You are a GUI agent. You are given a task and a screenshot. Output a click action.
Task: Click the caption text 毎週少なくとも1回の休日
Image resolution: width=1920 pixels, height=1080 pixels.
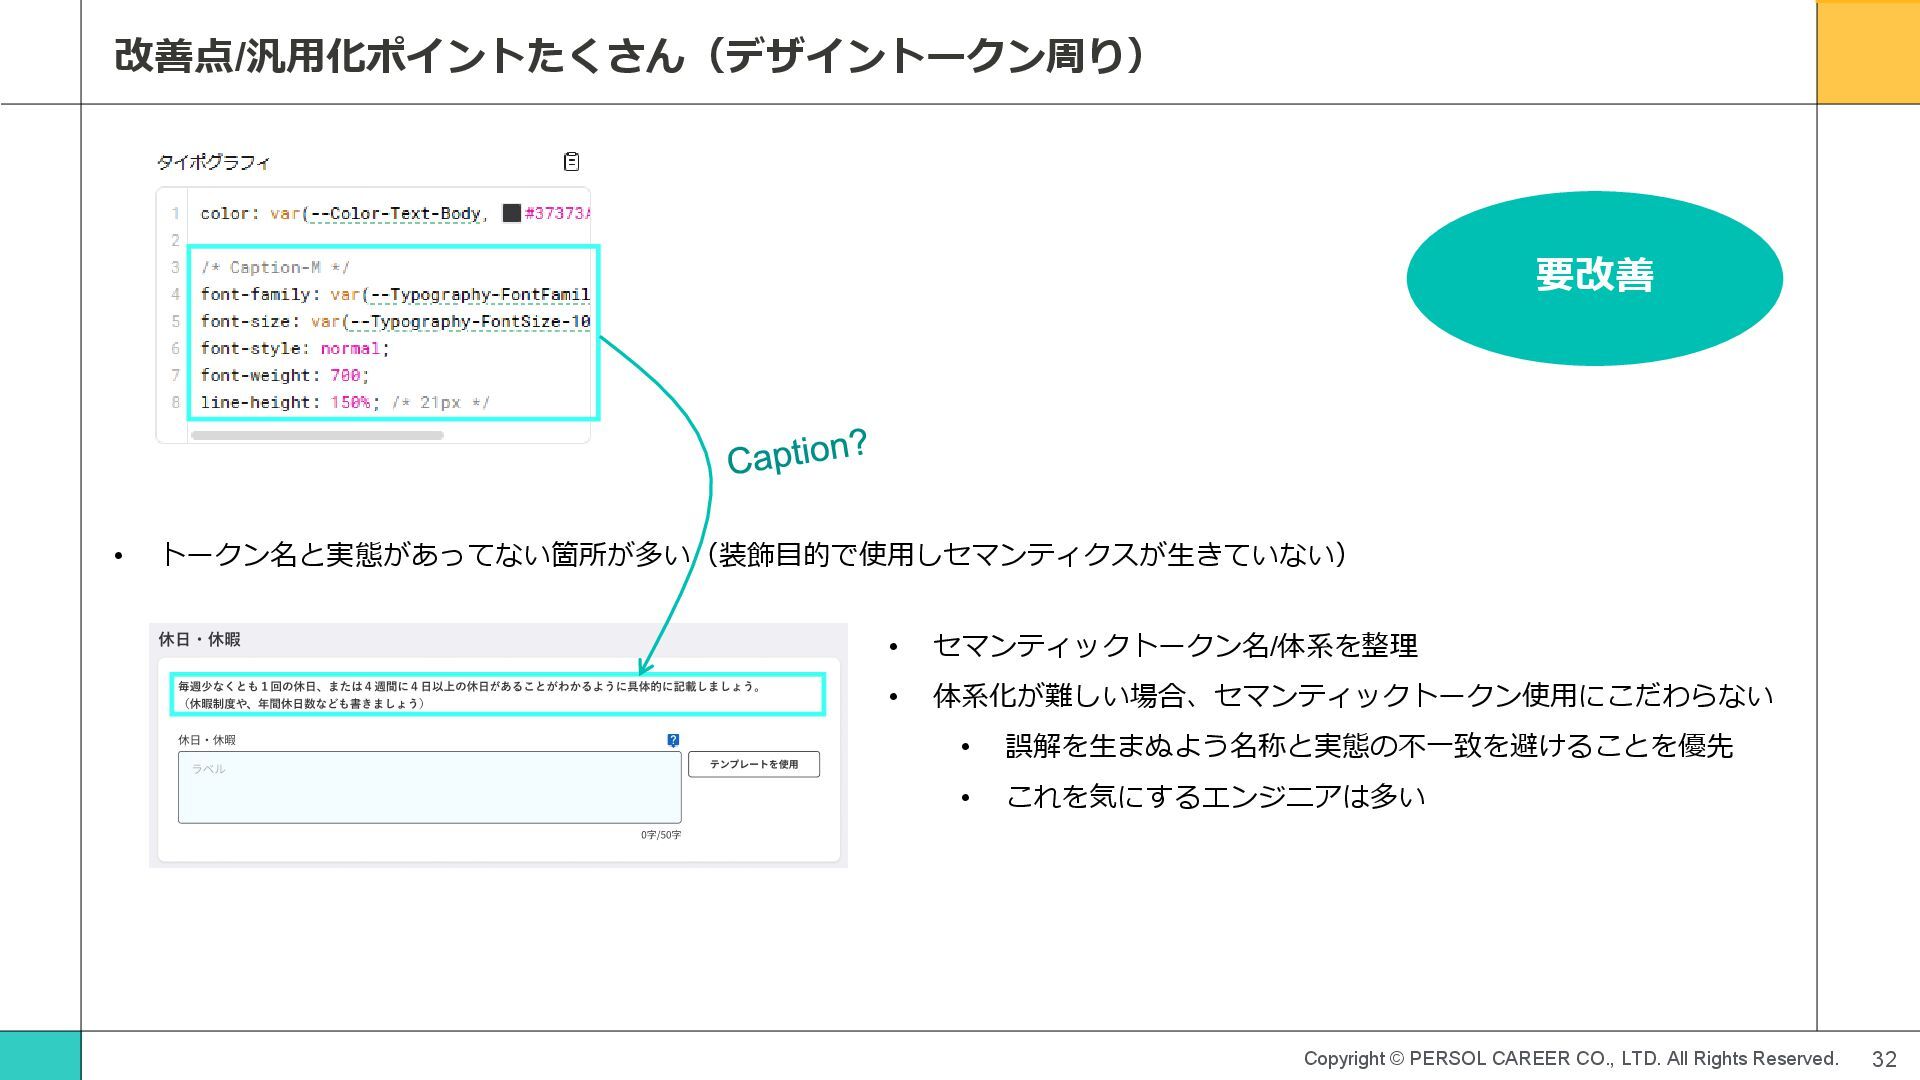click(470, 695)
